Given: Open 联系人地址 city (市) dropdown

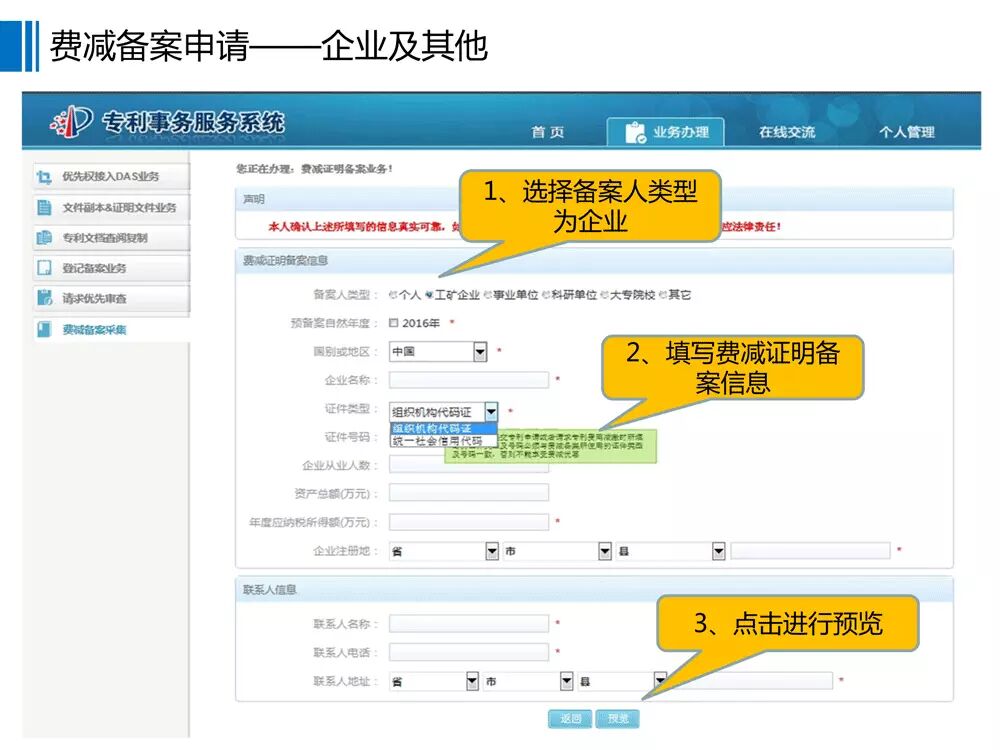Looking at the screenshot, I should 528,681.
